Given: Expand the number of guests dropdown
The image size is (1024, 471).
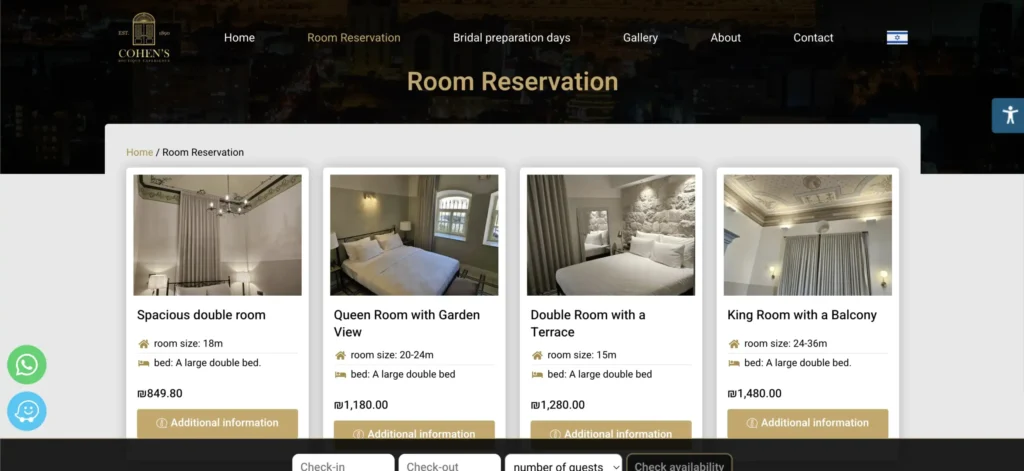Looking at the screenshot, I should pyautogui.click(x=563, y=465).
